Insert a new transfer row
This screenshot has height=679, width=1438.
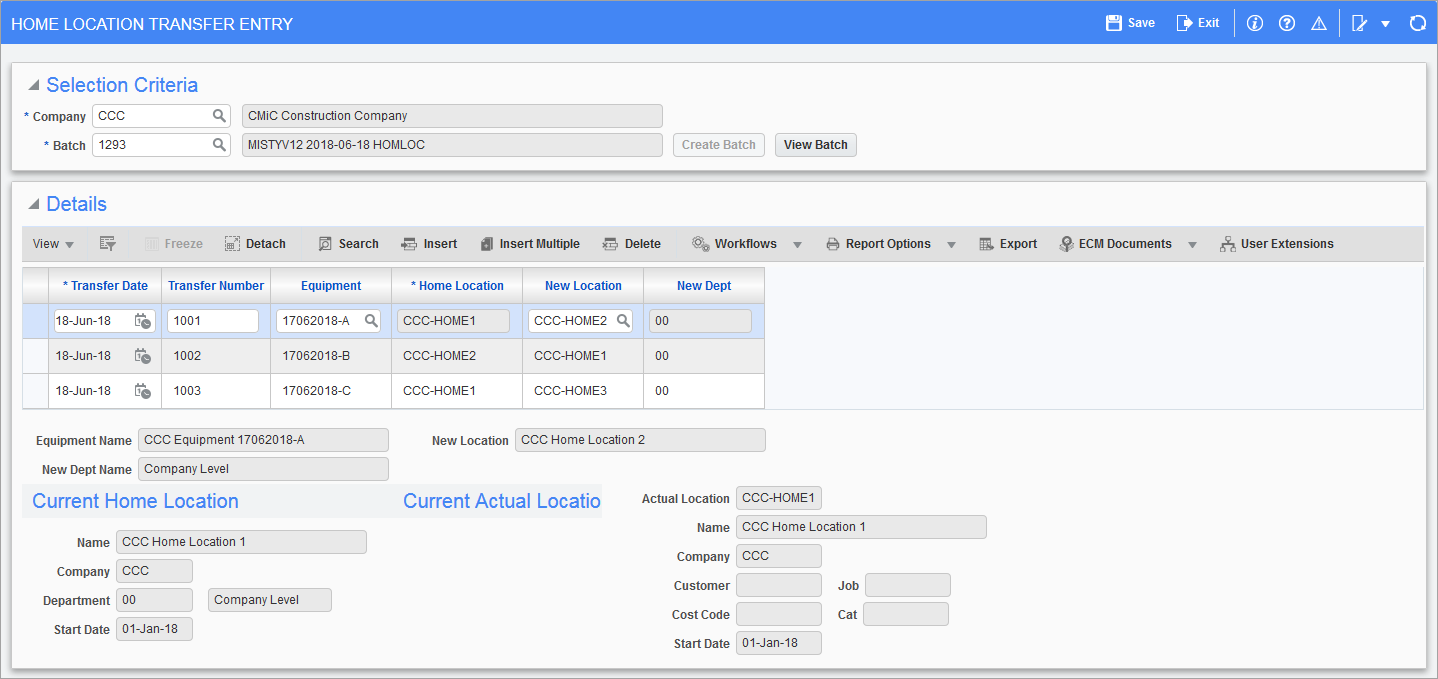[429, 243]
